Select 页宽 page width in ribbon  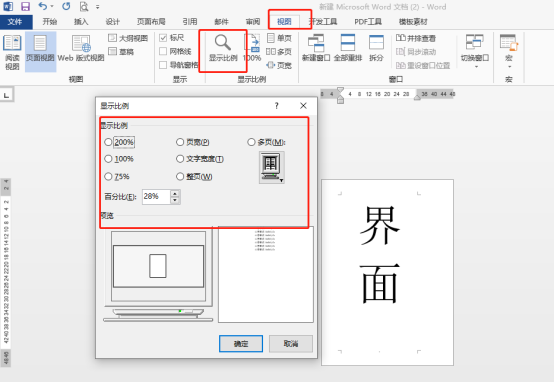pyautogui.click(x=279, y=65)
